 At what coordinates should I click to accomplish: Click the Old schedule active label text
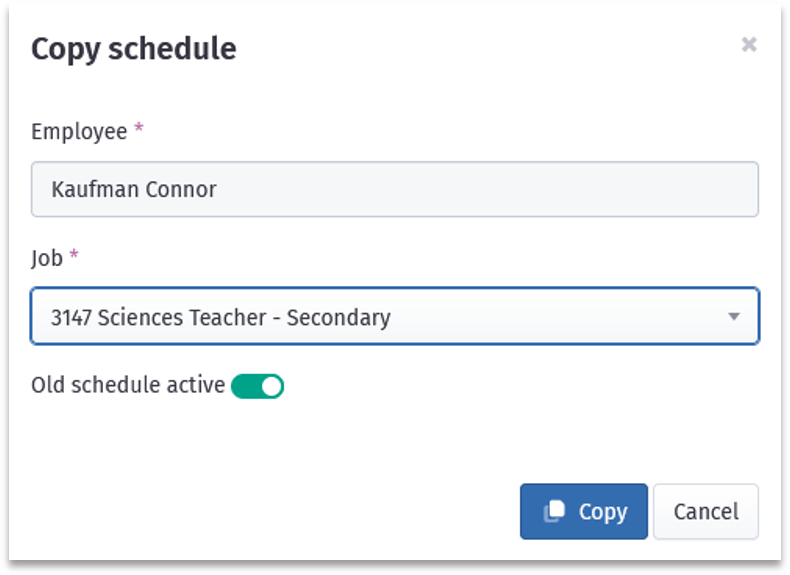pos(128,385)
